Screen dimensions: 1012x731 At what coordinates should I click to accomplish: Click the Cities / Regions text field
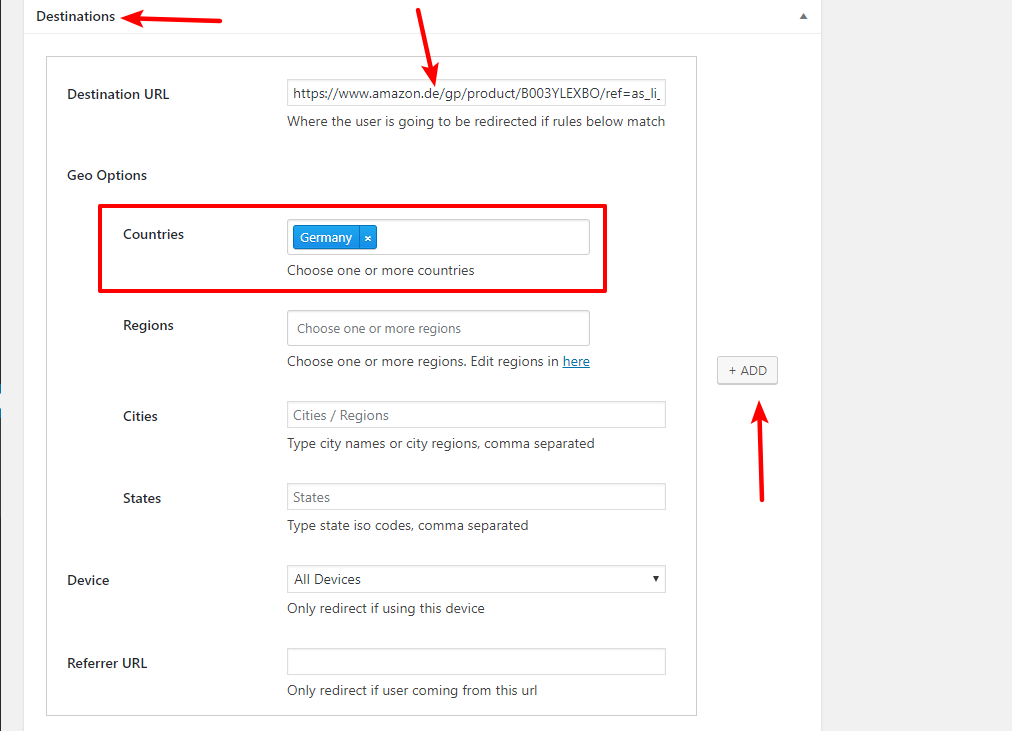(x=475, y=414)
